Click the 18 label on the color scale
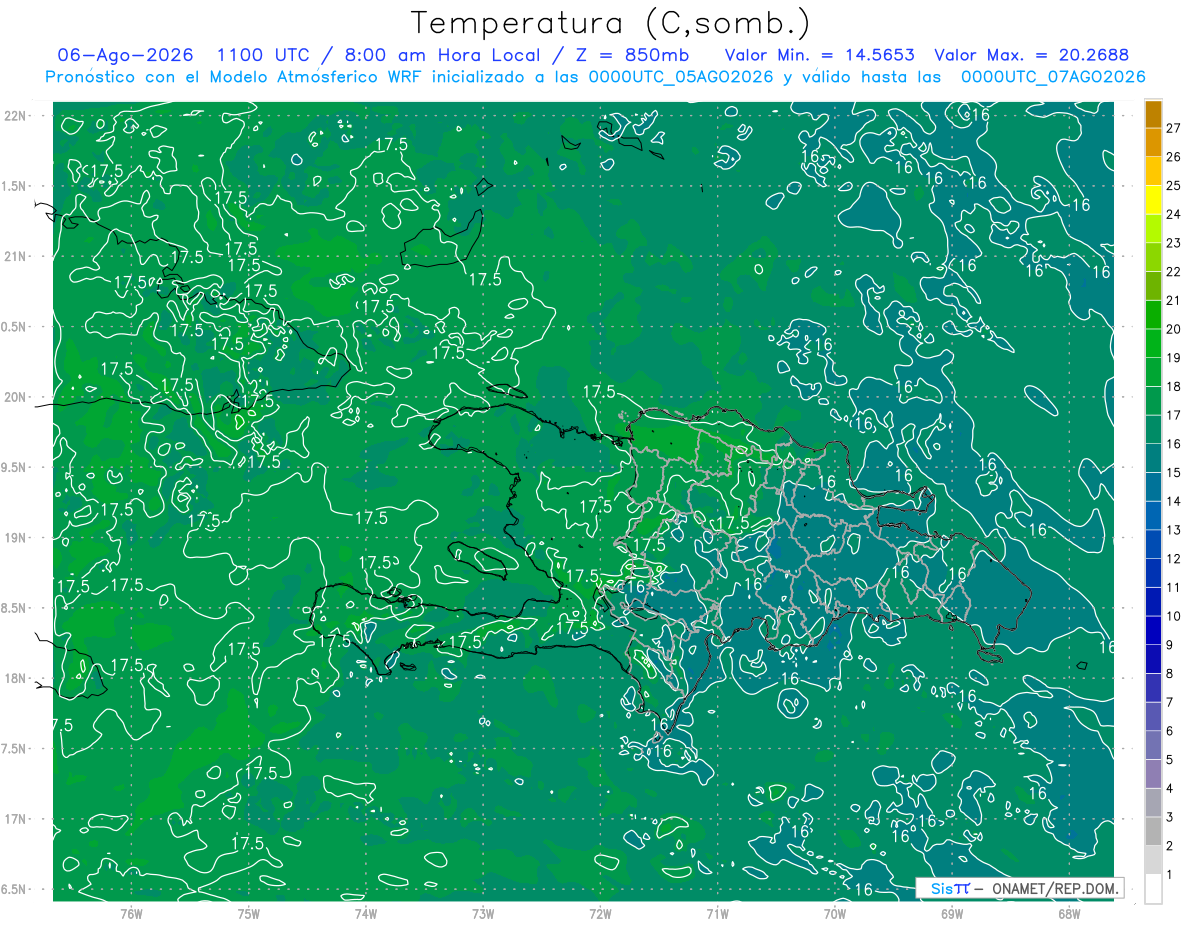Viewport: 1200px width, 927px height. tap(1173, 387)
